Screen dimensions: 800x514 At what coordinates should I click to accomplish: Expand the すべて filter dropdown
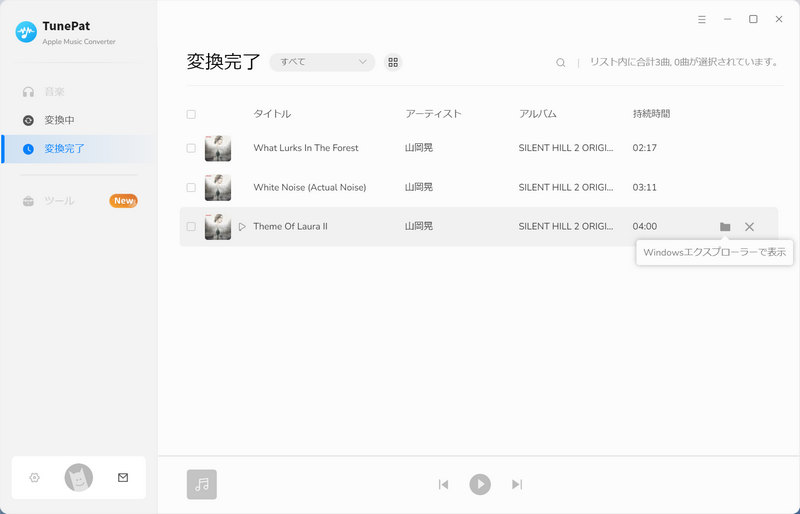[x=322, y=62]
